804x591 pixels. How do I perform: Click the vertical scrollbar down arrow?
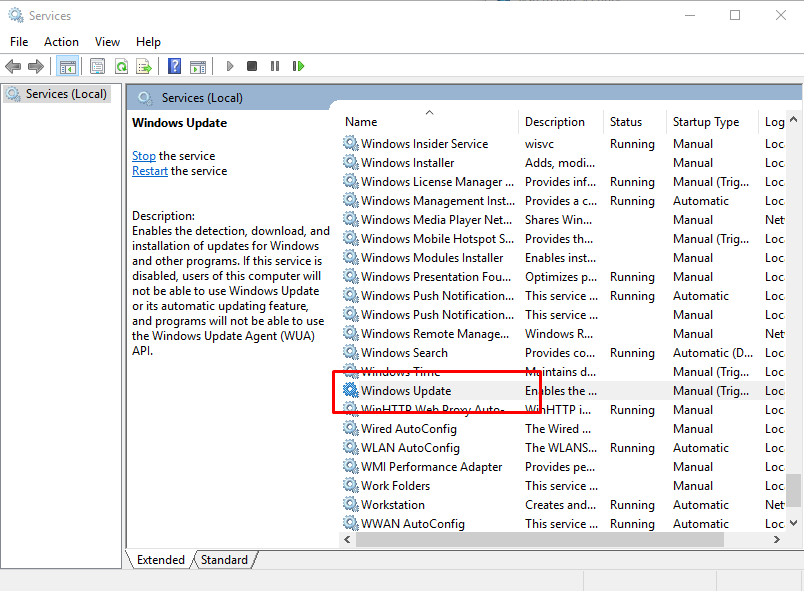(793, 523)
